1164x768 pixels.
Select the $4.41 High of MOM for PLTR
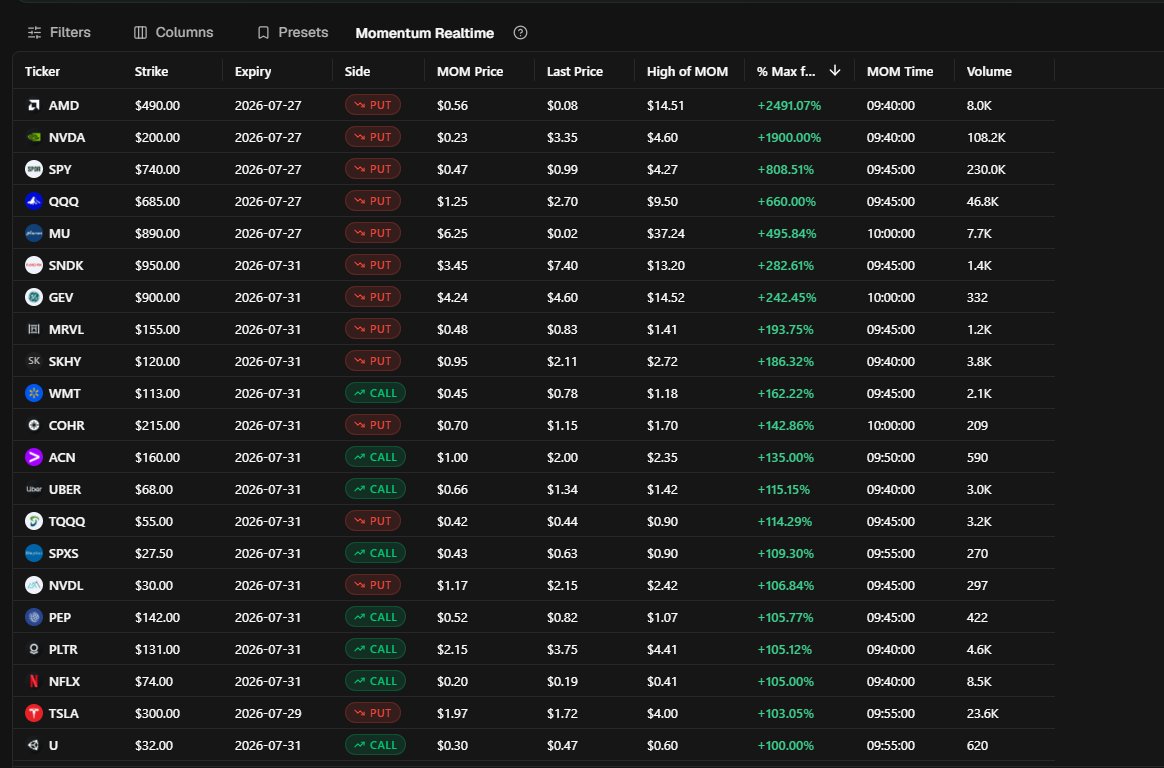pos(662,649)
